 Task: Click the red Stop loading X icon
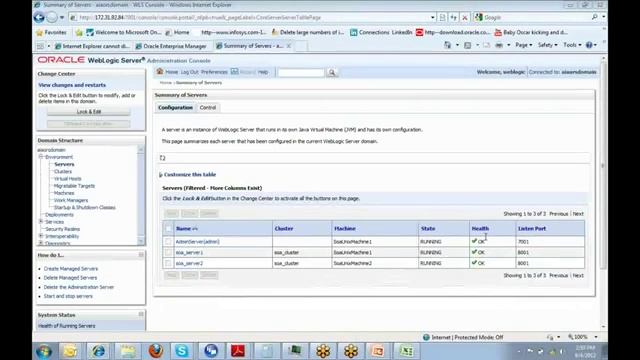point(464,18)
